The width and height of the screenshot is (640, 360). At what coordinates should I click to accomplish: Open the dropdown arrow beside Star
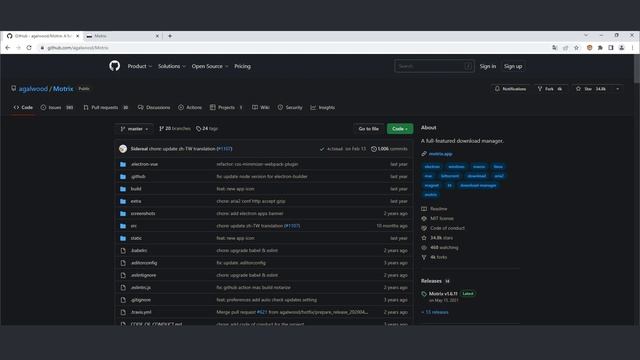[618, 89]
